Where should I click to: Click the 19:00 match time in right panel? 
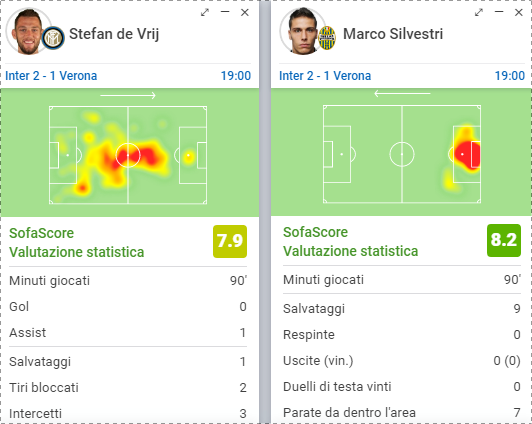510,76
